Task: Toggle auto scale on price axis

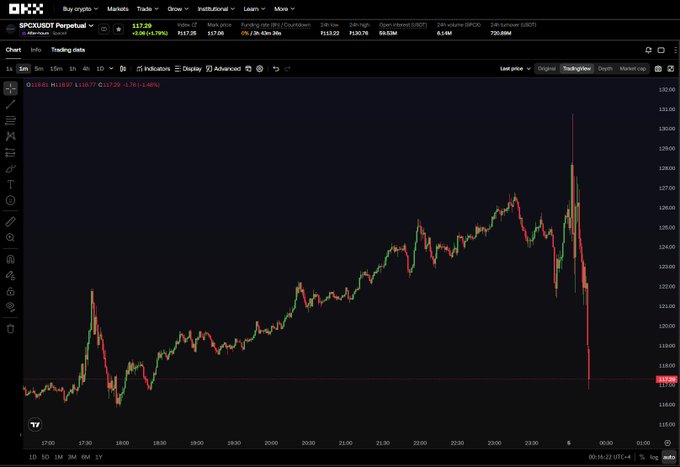Action: (x=669, y=457)
